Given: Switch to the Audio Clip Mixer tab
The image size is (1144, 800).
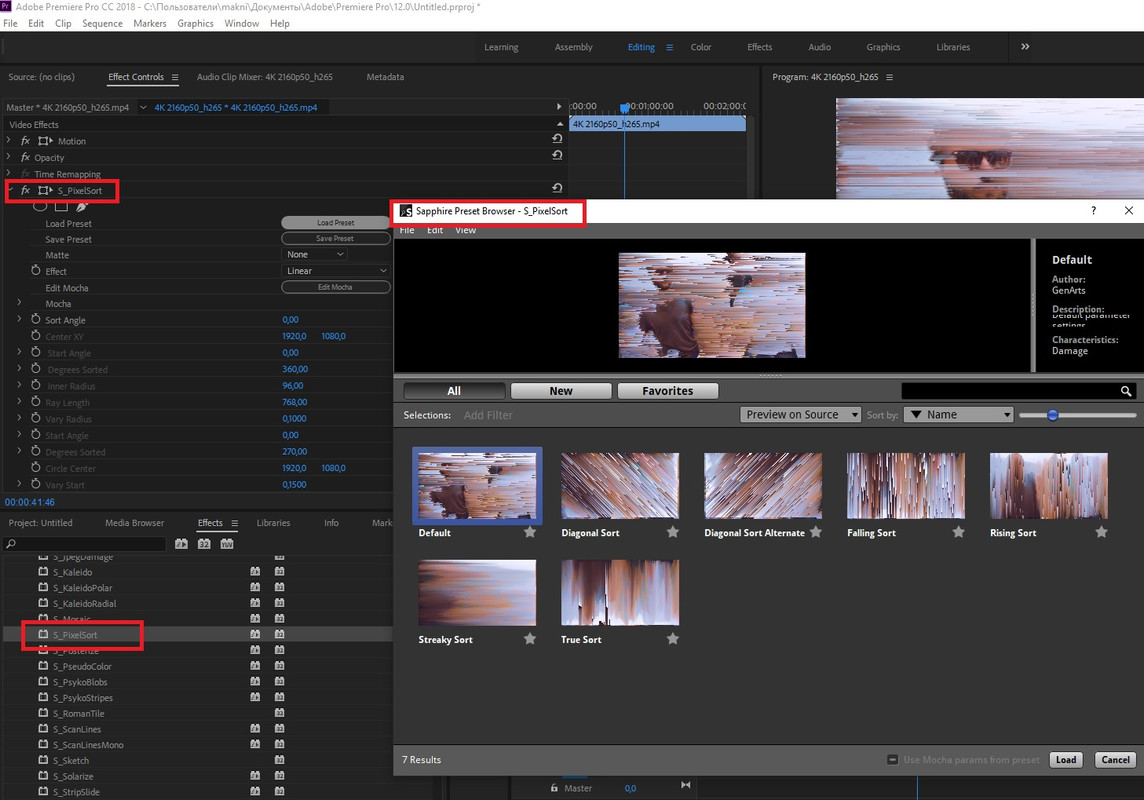Looking at the screenshot, I should tap(264, 77).
